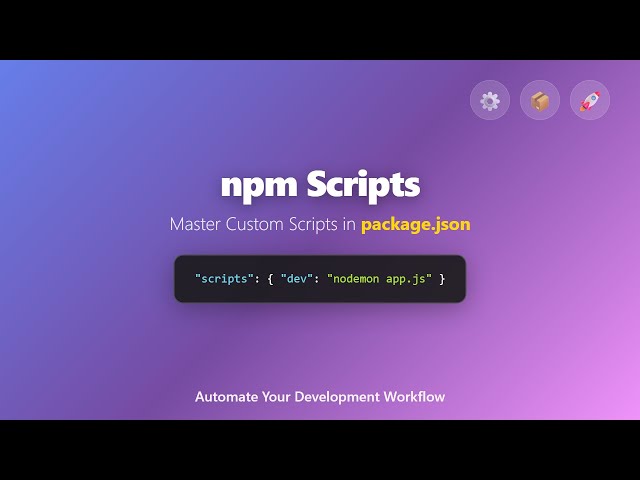Click 'Master Custom Scripts in' subtitle text
The width and height of the screenshot is (640, 480).
pyautogui.click(x=262, y=224)
